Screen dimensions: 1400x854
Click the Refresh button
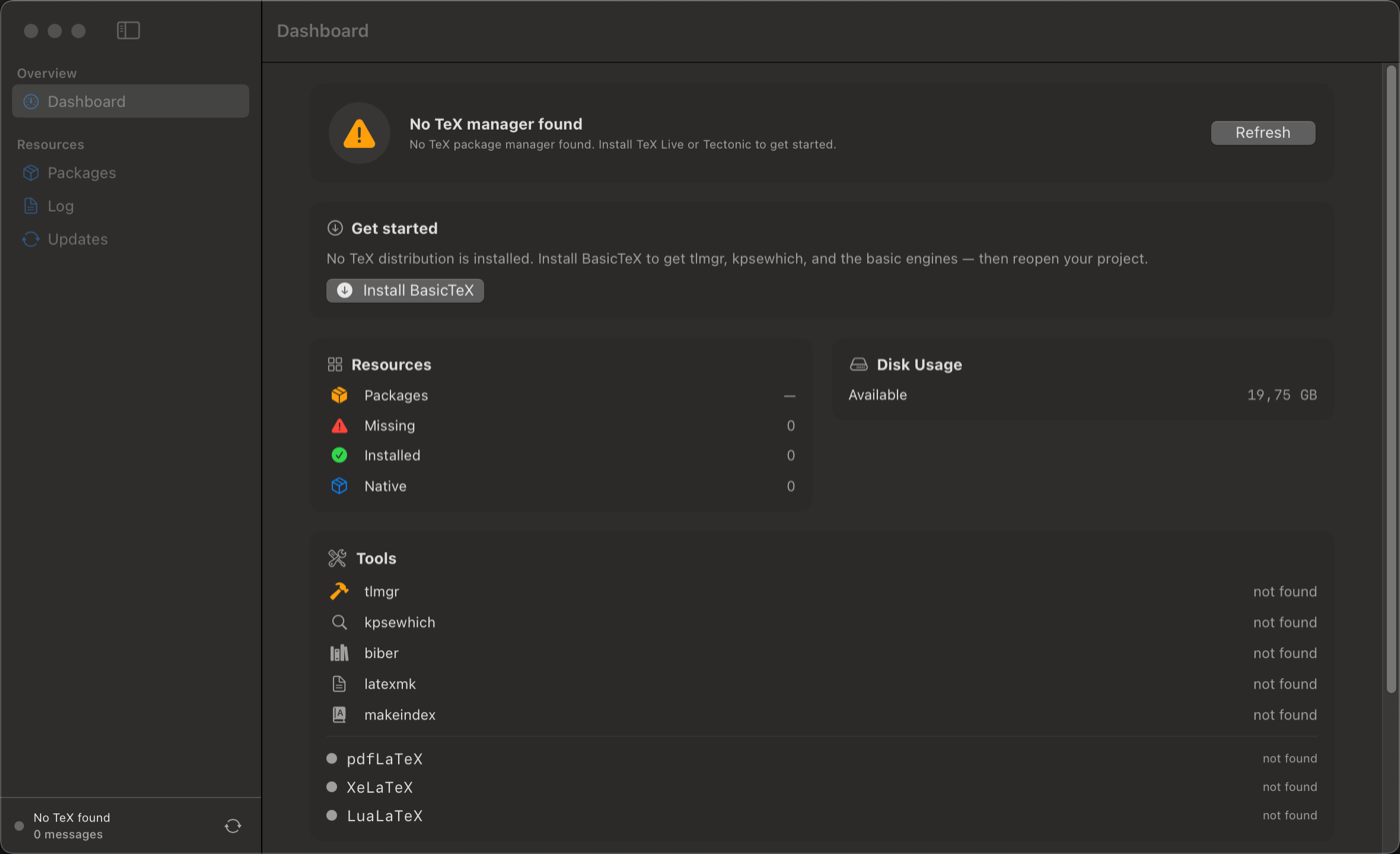click(x=1263, y=132)
